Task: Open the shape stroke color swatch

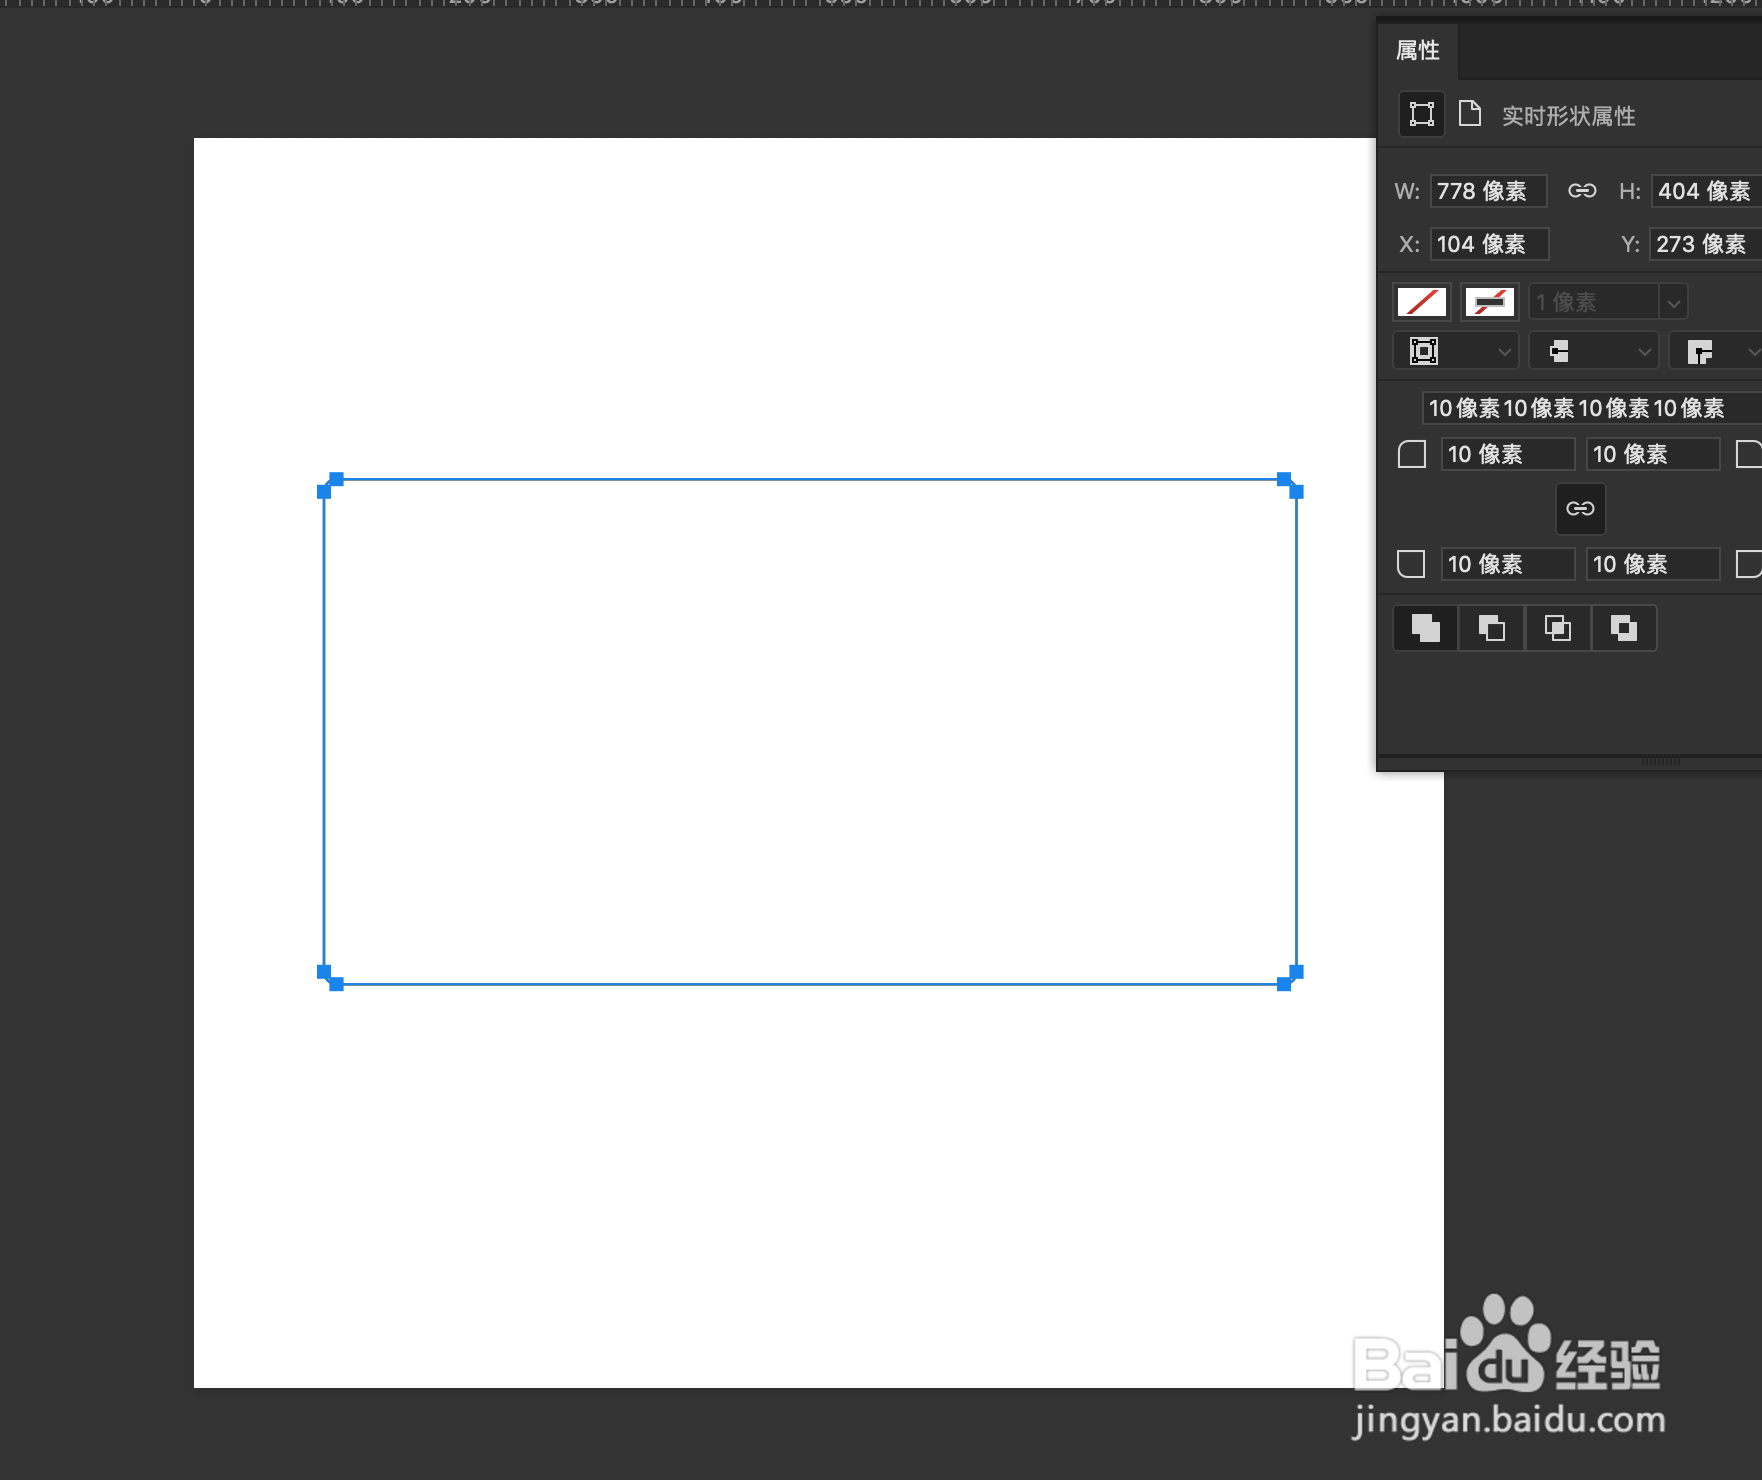Action: coord(1489,301)
